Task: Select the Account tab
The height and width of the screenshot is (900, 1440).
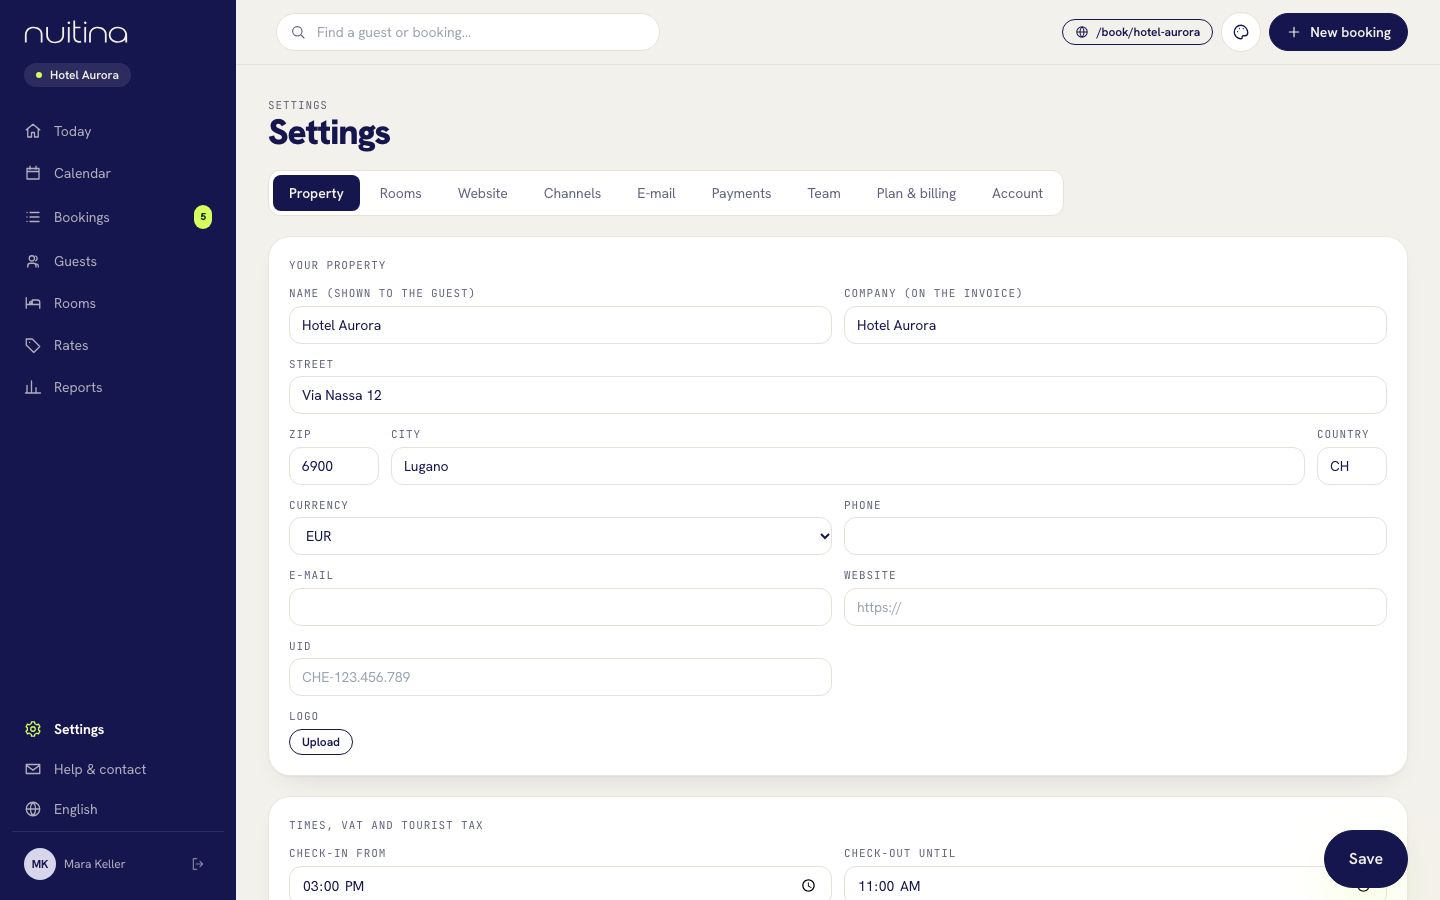Action: pos(1017,193)
